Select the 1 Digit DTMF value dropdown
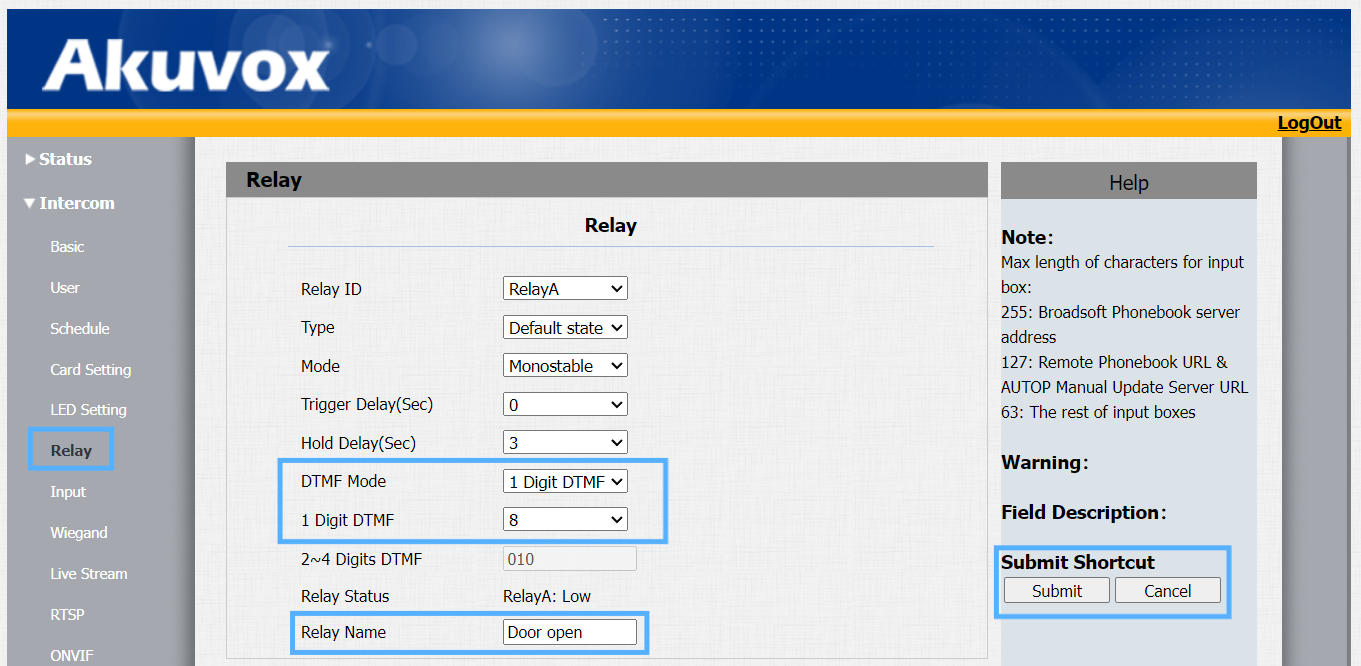The width and height of the screenshot is (1361, 666). [x=565, y=520]
